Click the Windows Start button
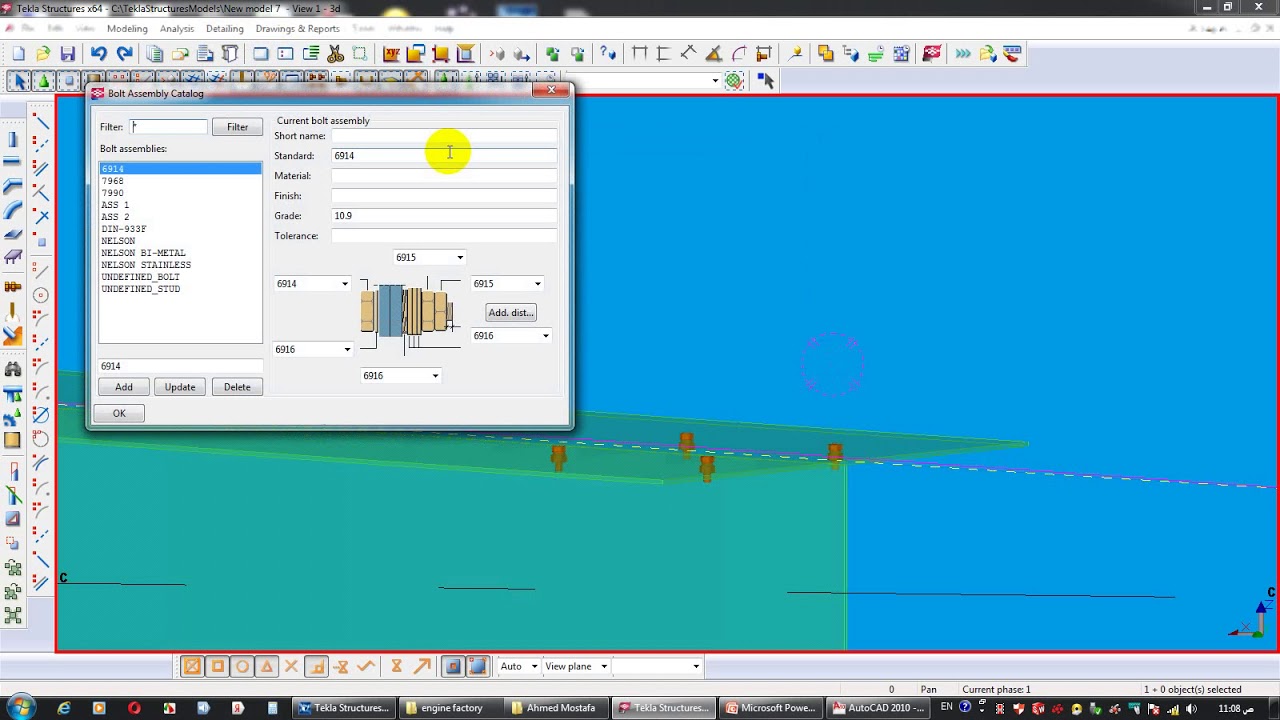Image resolution: width=1280 pixels, height=720 pixels. [21, 708]
